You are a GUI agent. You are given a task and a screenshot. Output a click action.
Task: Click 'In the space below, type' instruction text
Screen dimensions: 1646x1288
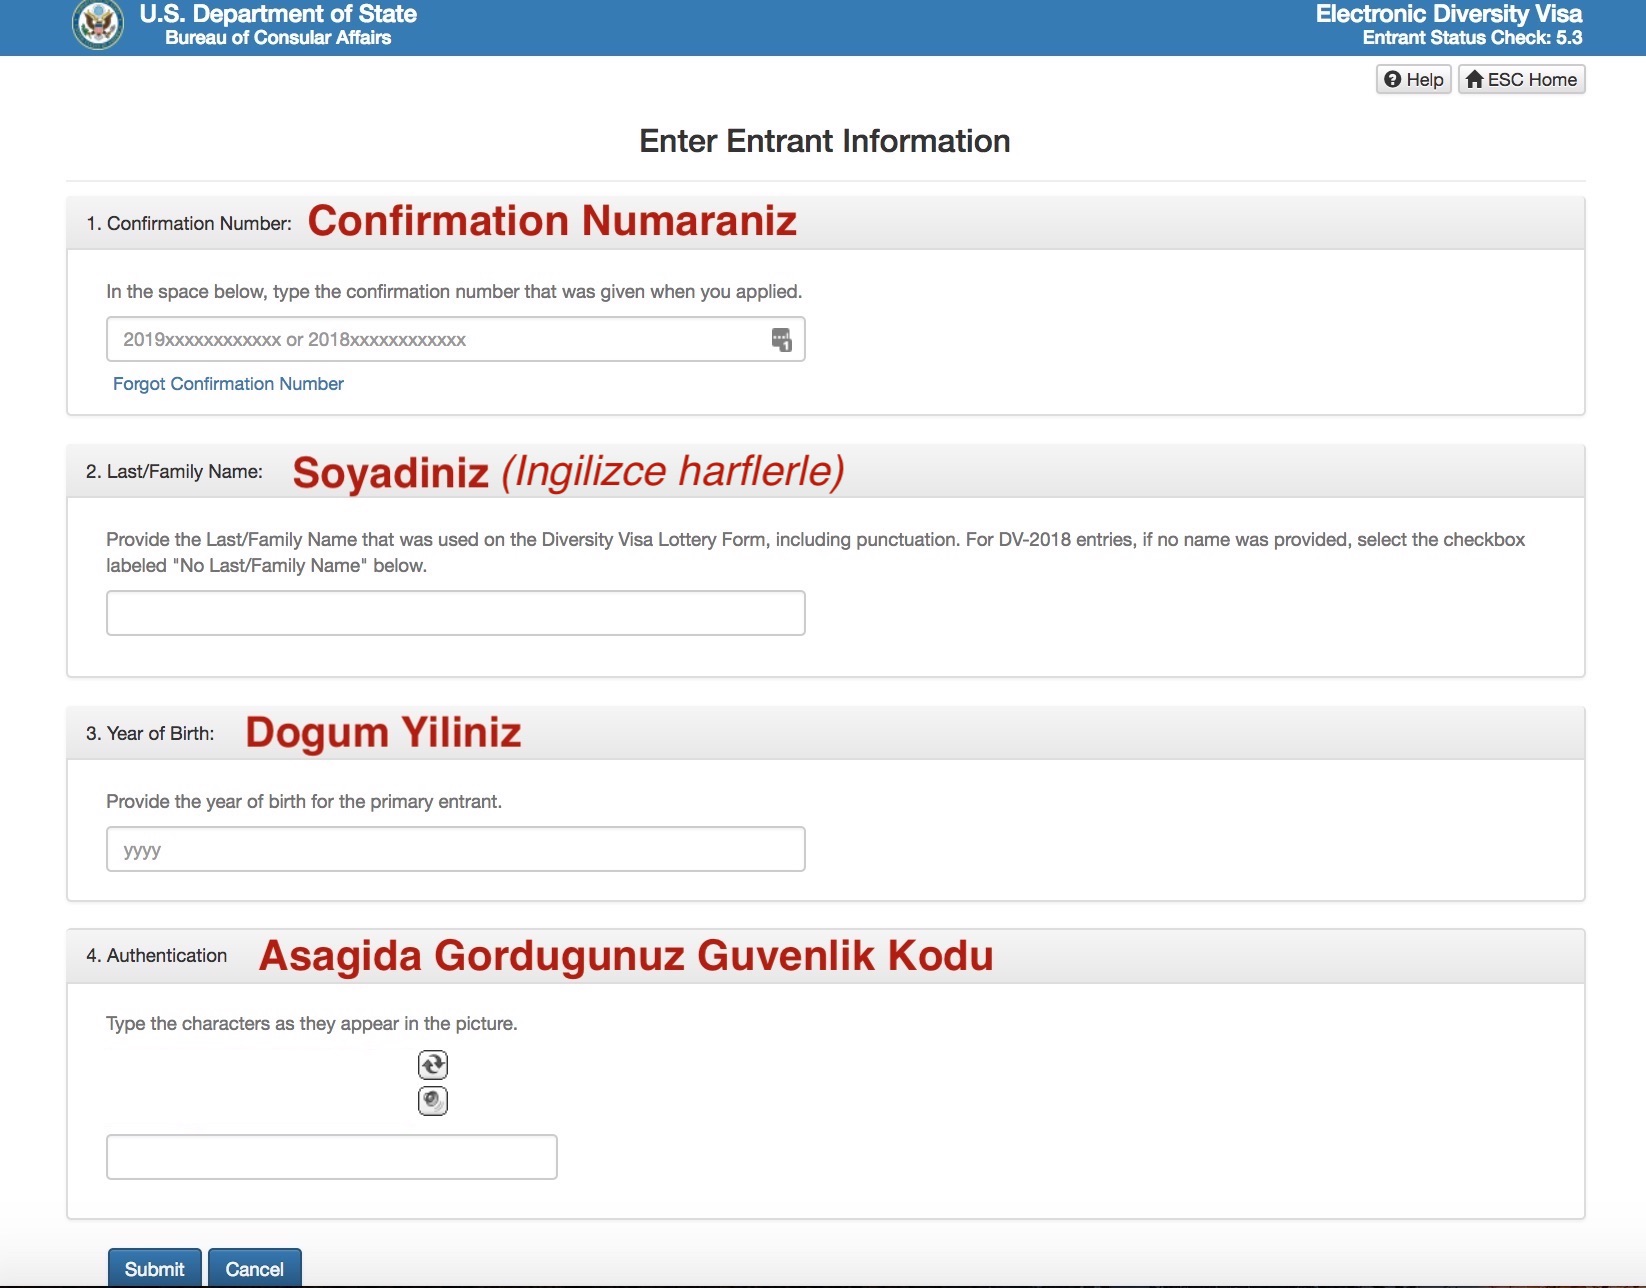[x=454, y=291]
